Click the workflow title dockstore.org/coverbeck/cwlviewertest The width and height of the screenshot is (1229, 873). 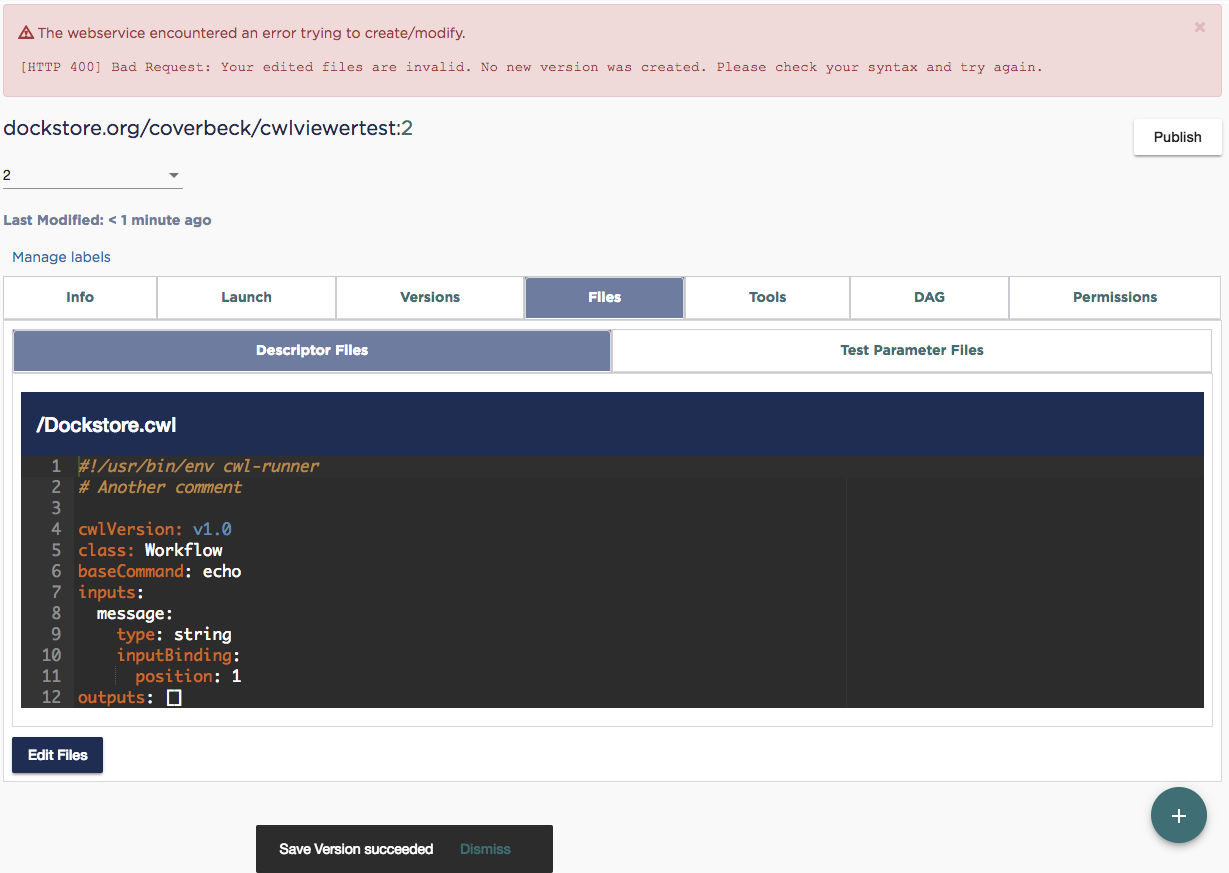[x=208, y=128]
